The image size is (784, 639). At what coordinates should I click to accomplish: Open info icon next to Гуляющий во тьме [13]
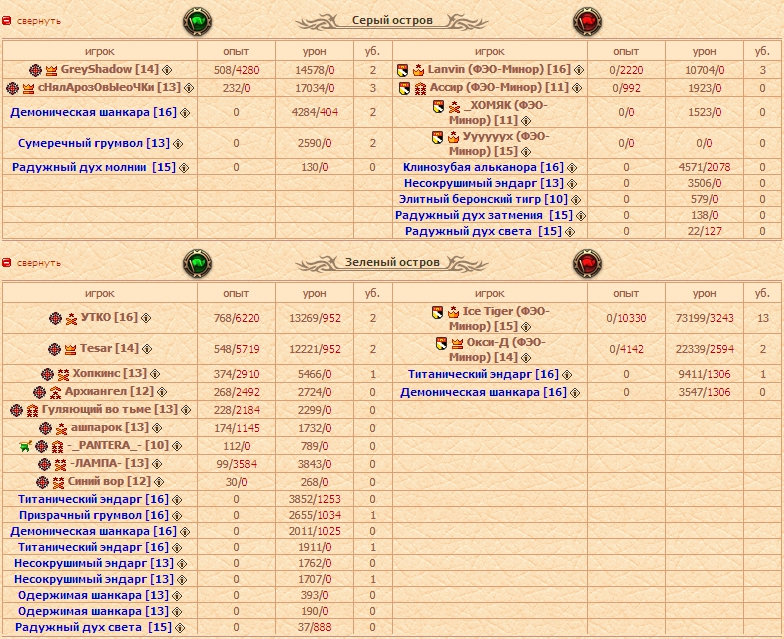pyautogui.click(x=186, y=410)
